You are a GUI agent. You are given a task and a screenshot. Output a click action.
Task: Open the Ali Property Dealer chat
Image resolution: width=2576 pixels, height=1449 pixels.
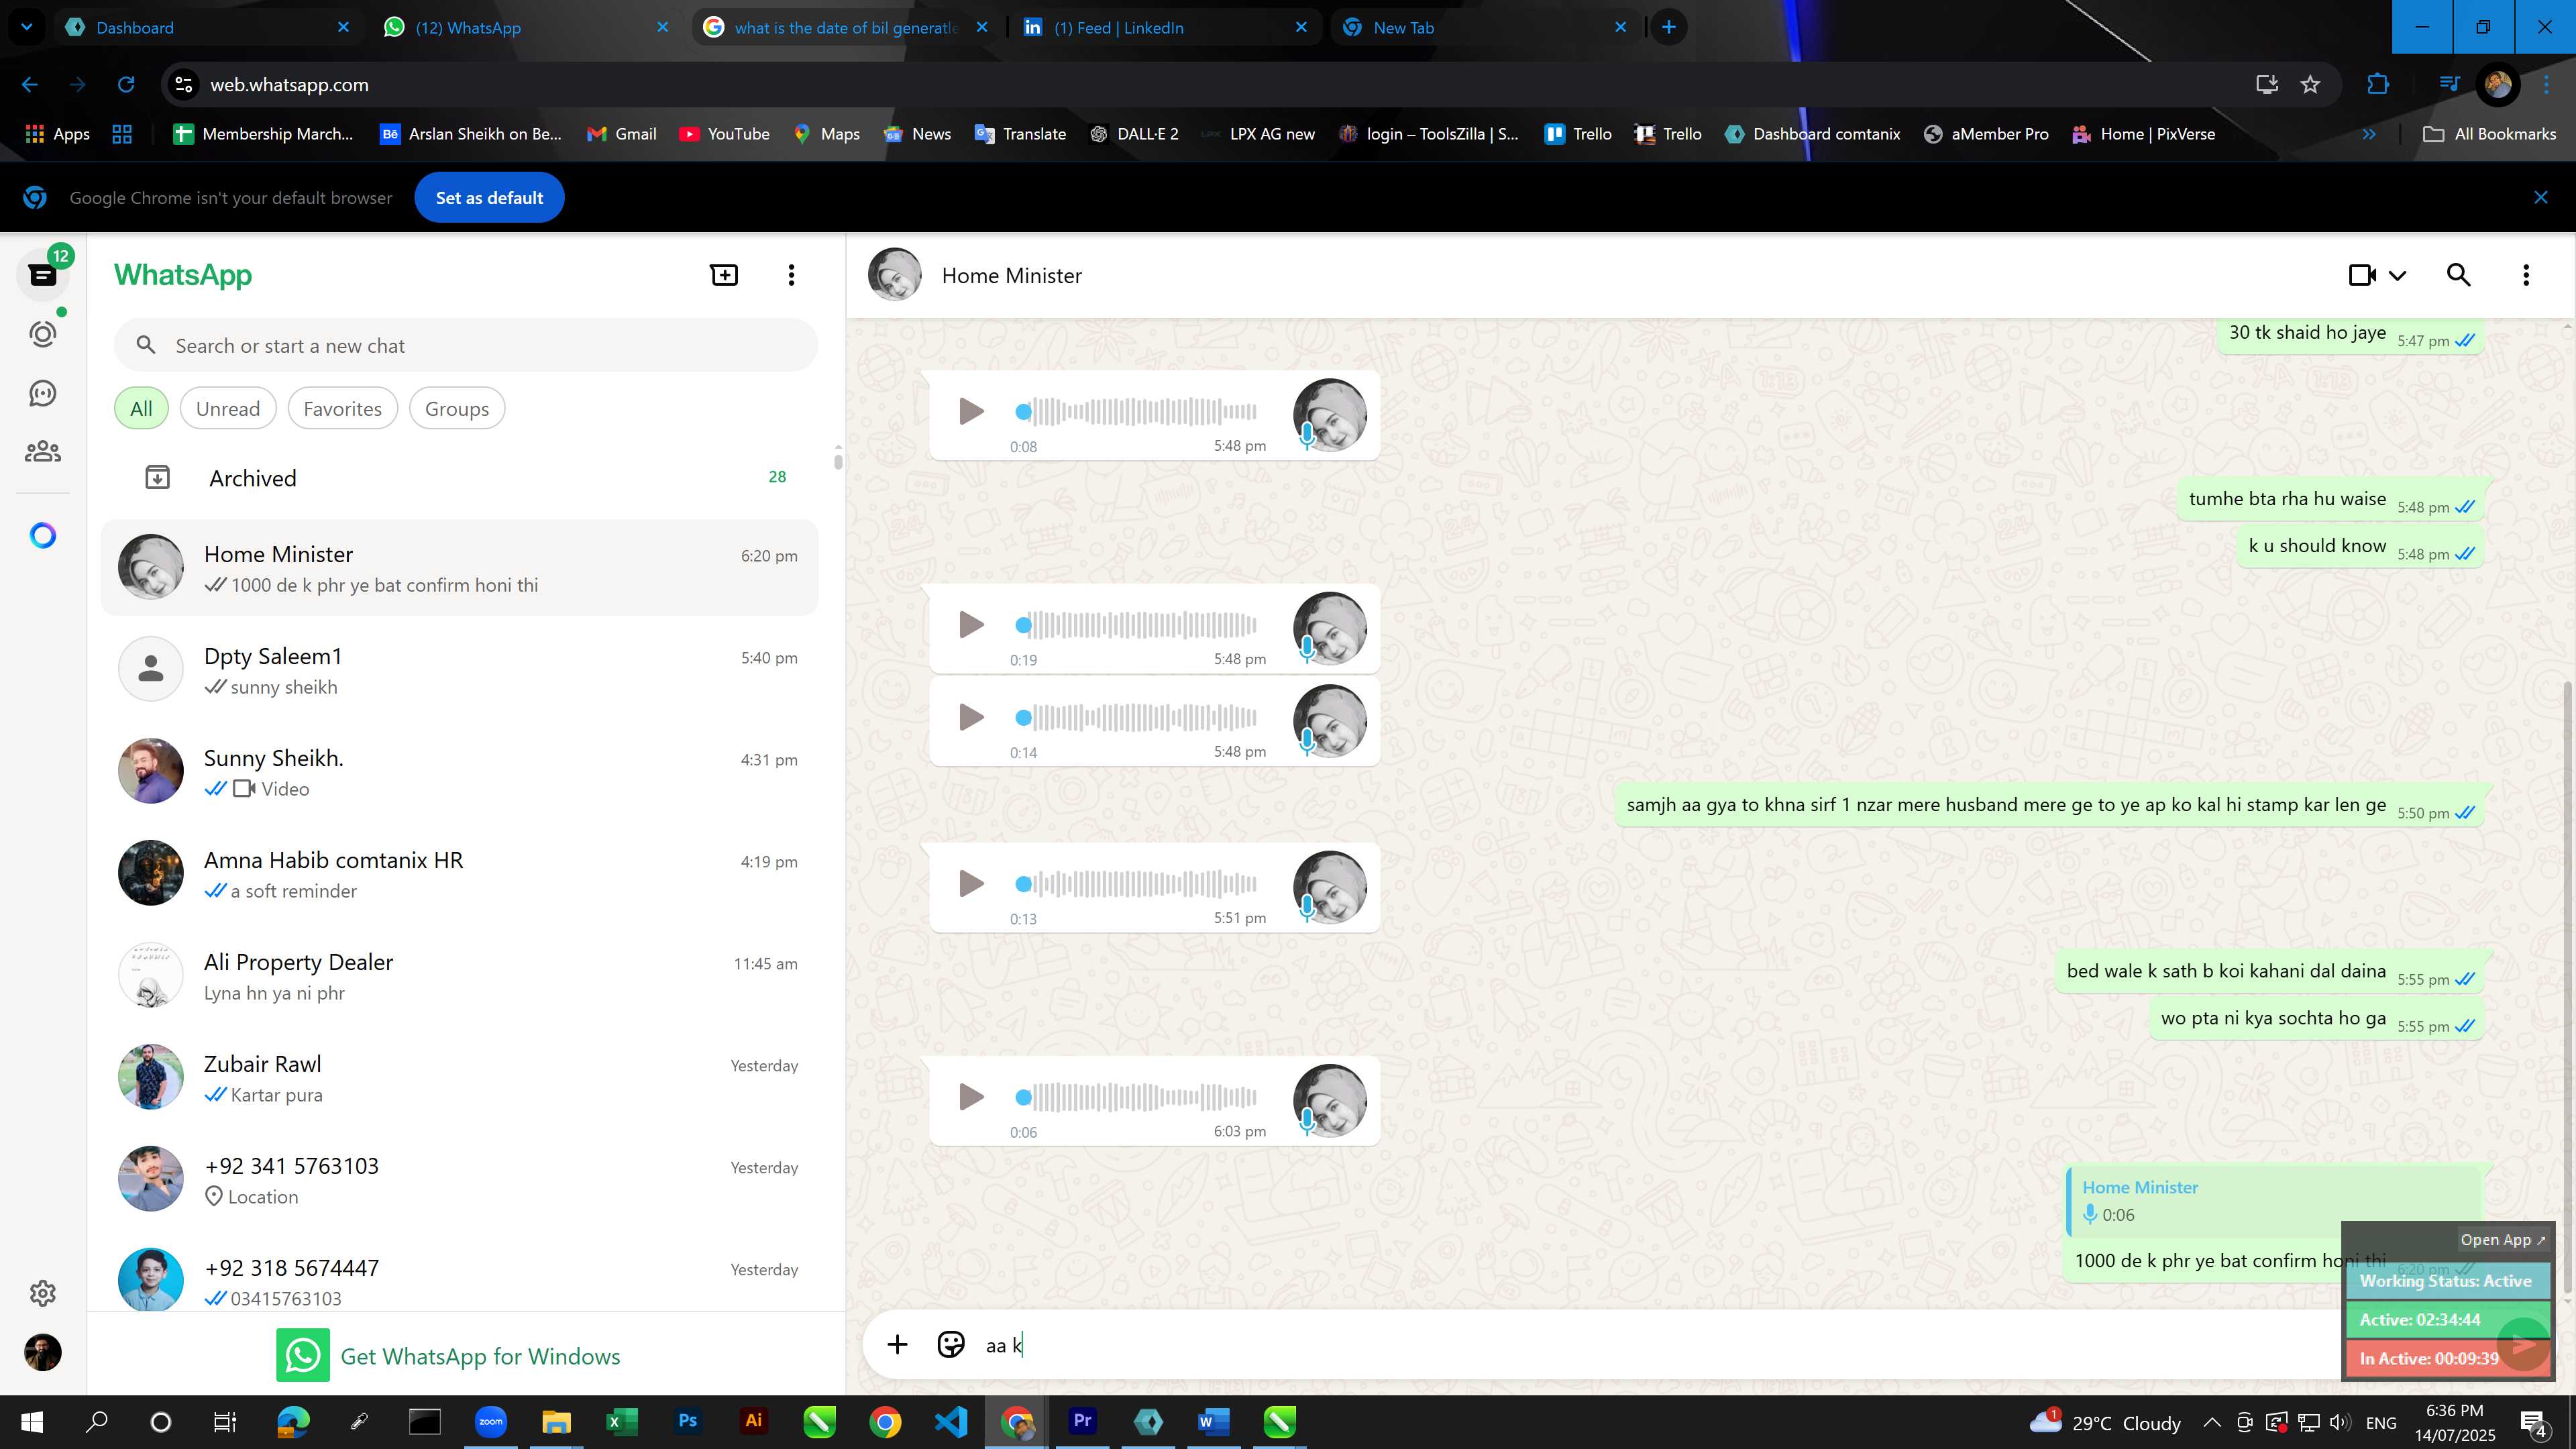click(x=460, y=976)
